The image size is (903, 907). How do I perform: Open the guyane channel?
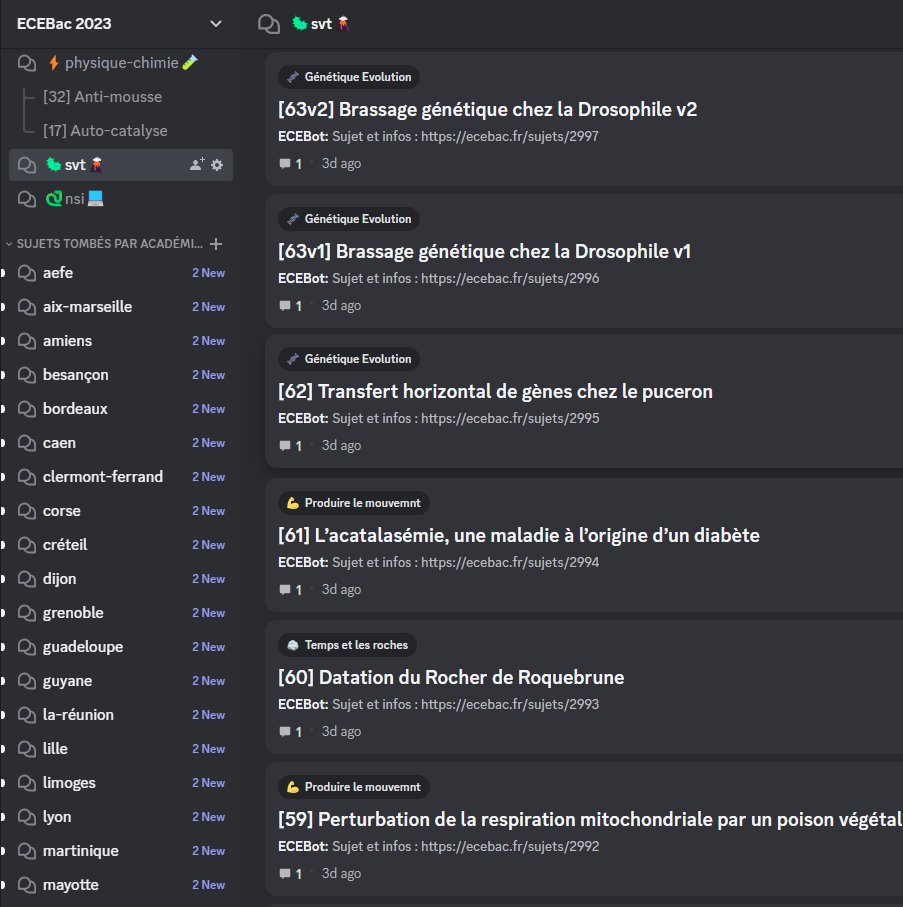tap(121, 681)
